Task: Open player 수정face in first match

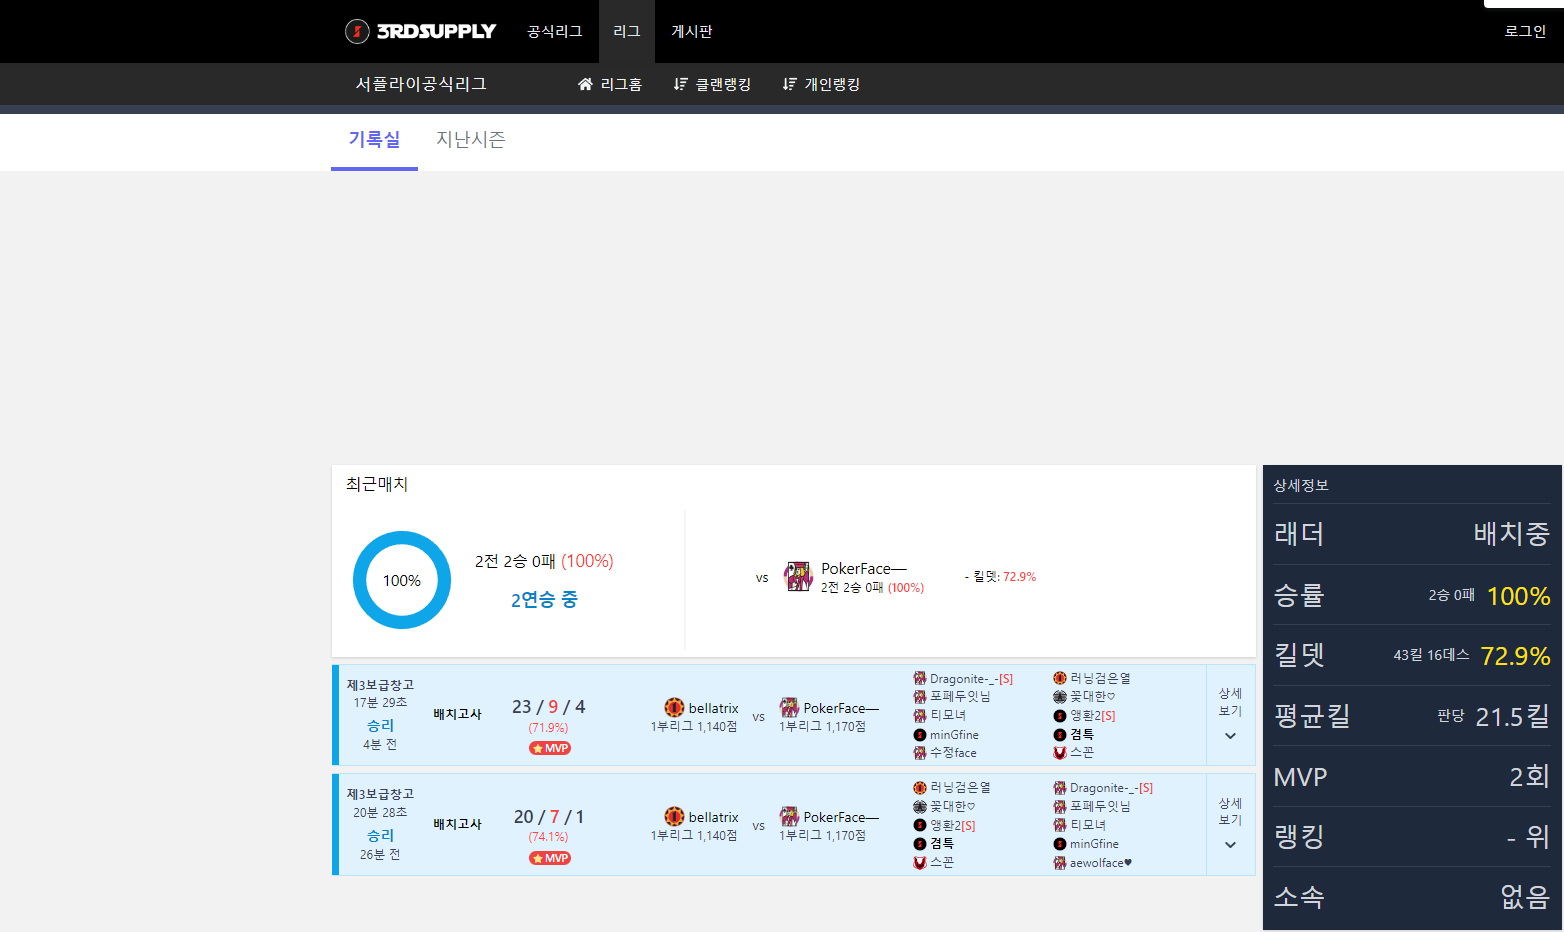Action: (952, 753)
